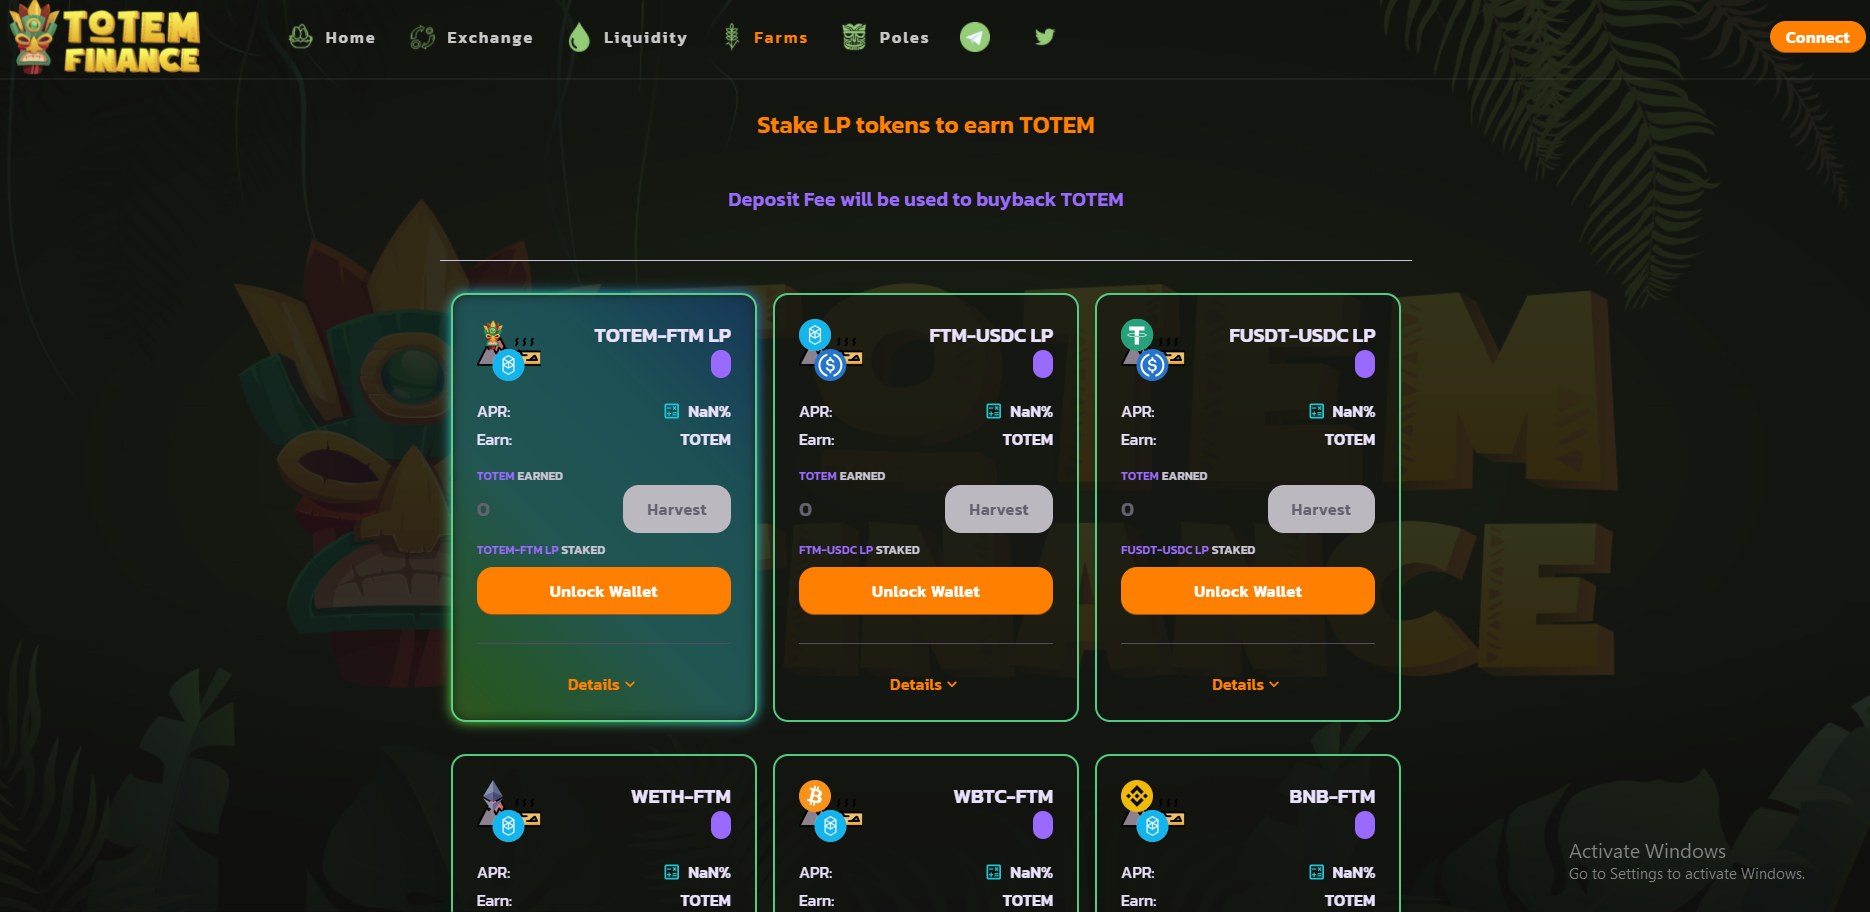Click the purple tag on BNB-FTM card
Viewport: 1870px width, 912px height.
(x=1365, y=825)
